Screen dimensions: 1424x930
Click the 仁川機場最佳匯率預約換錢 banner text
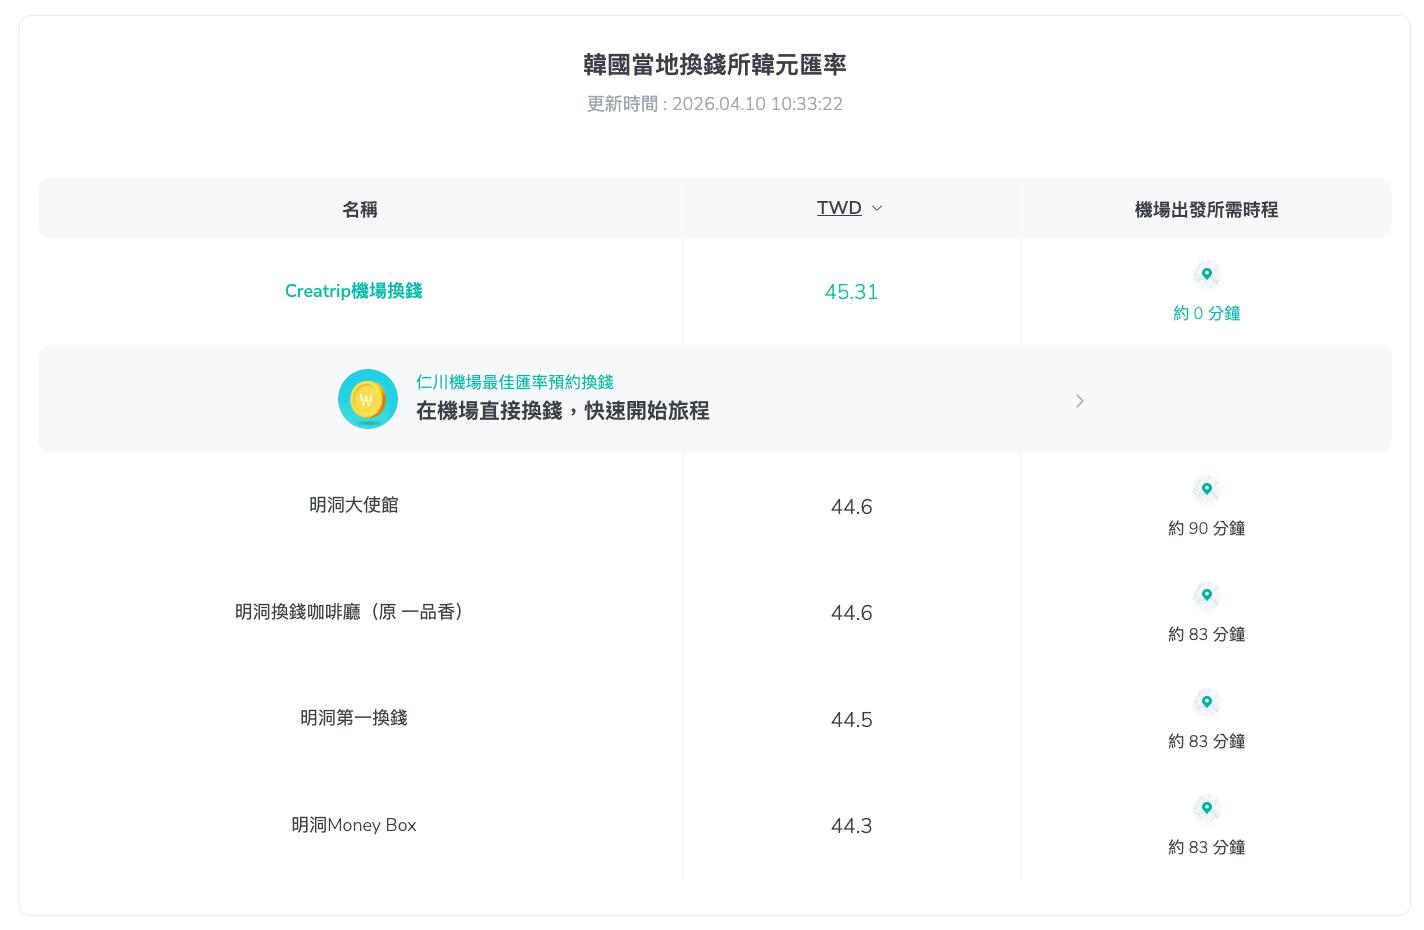[x=514, y=382]
